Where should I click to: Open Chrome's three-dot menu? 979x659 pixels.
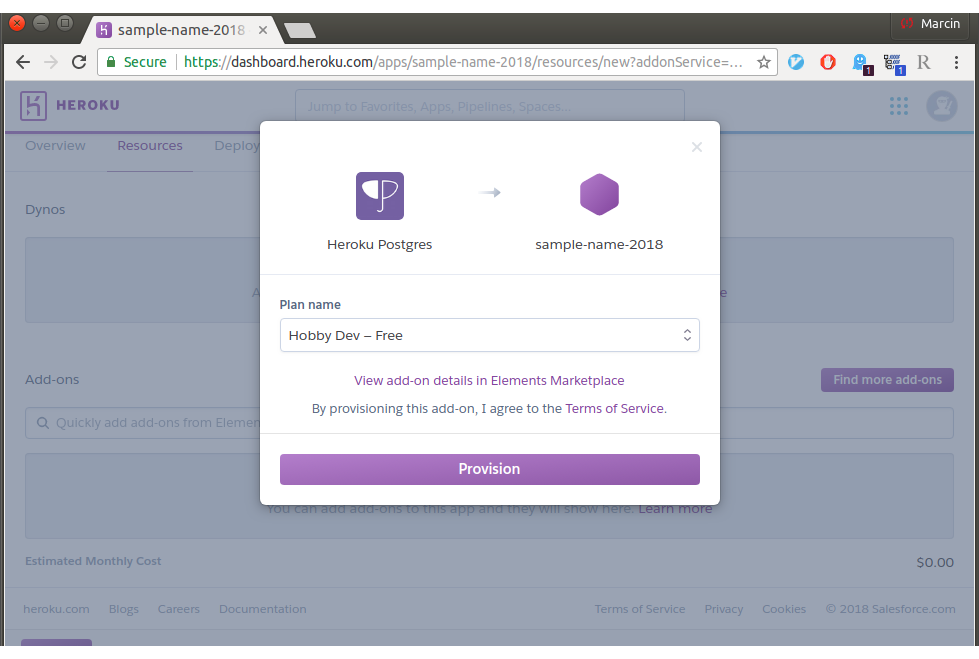point(956,62)
